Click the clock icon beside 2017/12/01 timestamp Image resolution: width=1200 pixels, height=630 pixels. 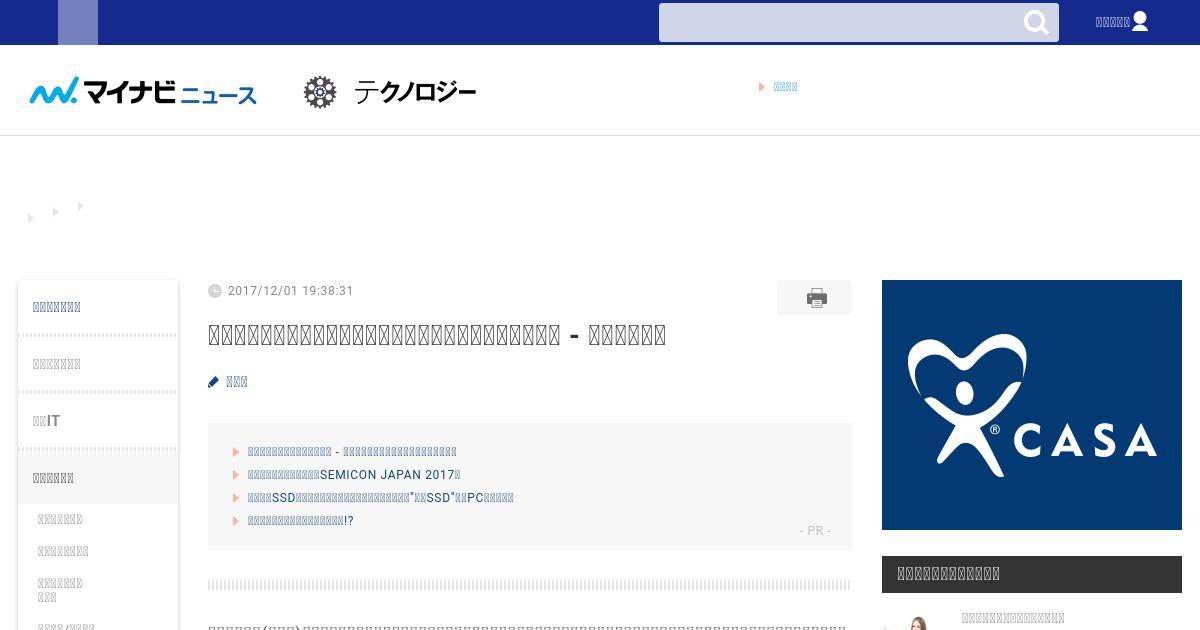tap(215, 291)
